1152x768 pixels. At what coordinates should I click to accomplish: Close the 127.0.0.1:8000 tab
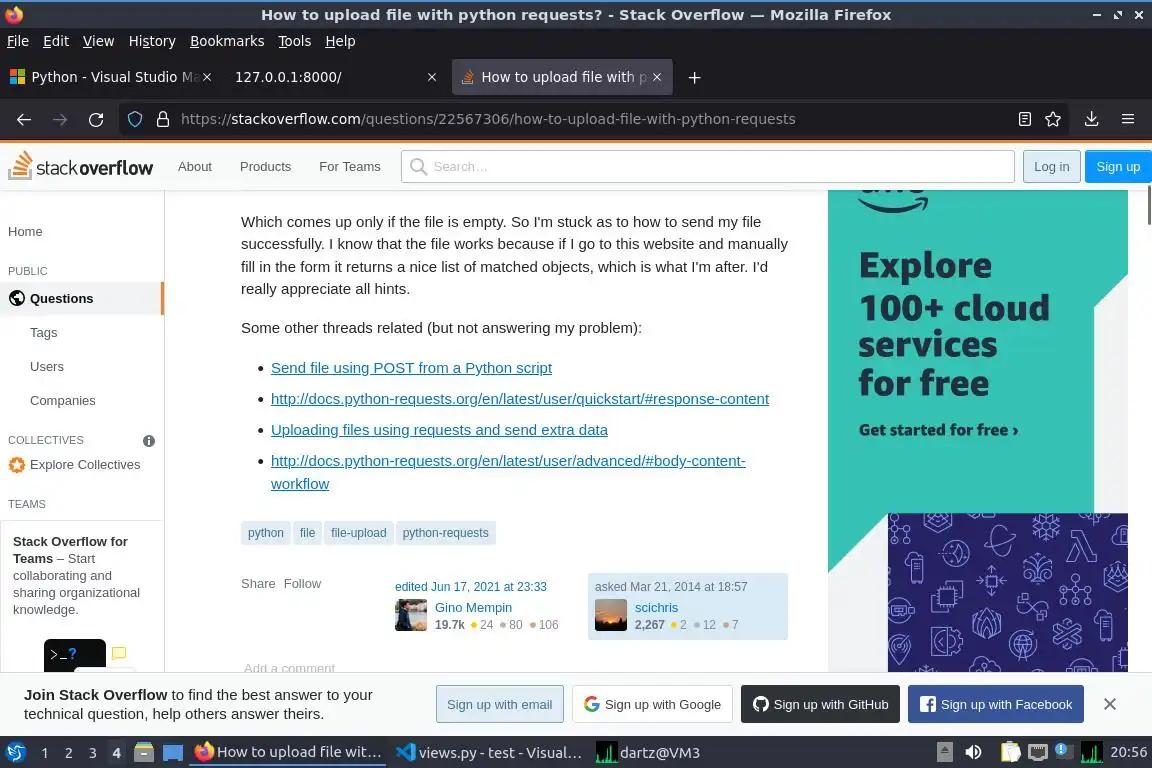pos(432,77)
